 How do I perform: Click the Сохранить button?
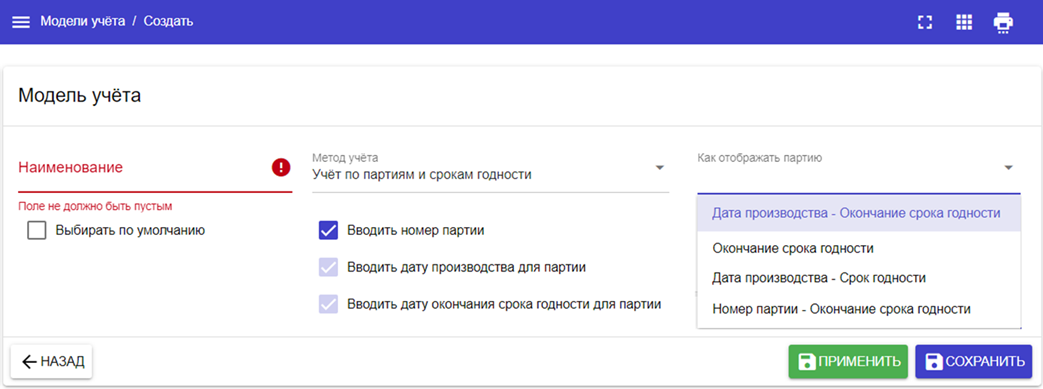click(974, 361)
